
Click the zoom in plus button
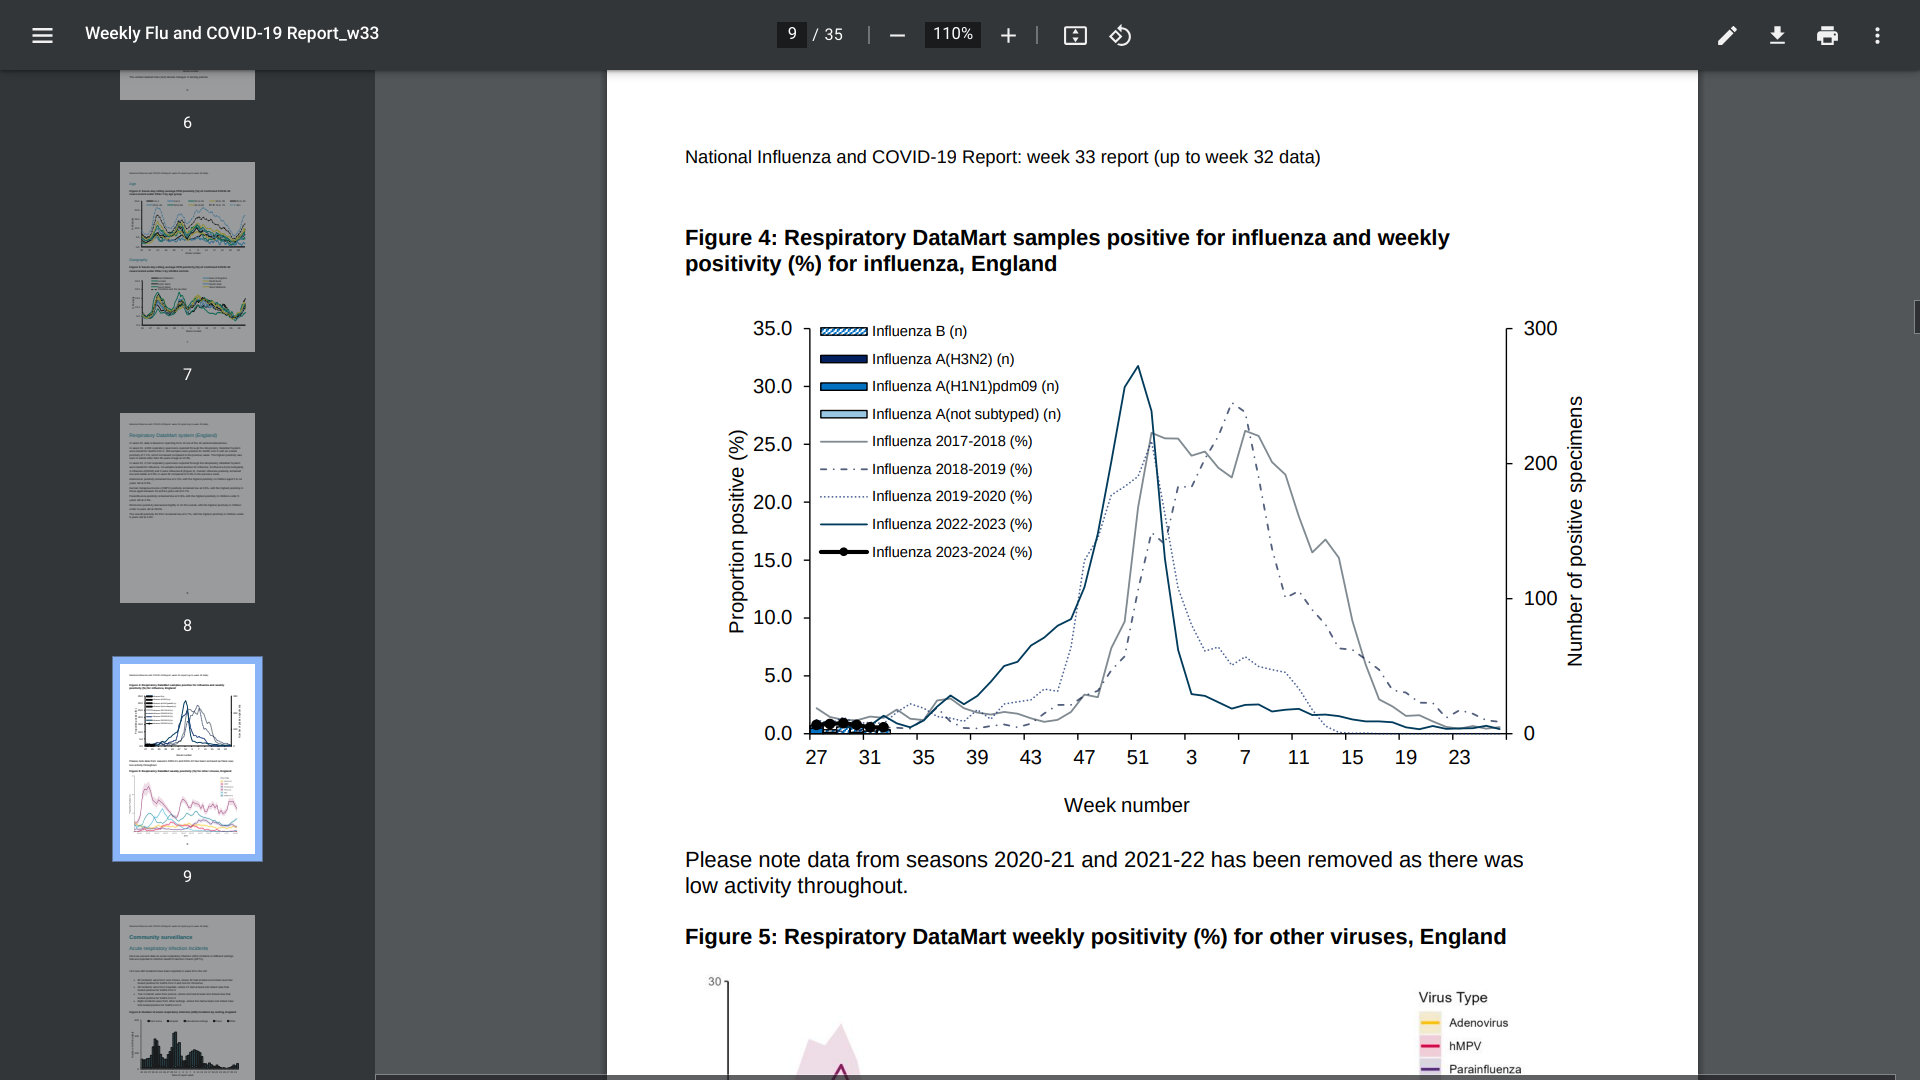tap(1008, 35)
